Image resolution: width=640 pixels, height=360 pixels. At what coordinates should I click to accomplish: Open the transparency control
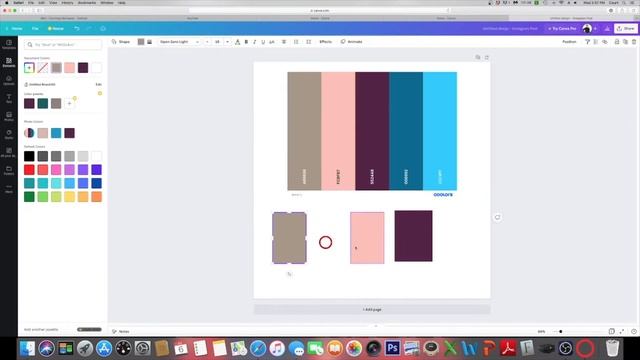click(596, 42)
